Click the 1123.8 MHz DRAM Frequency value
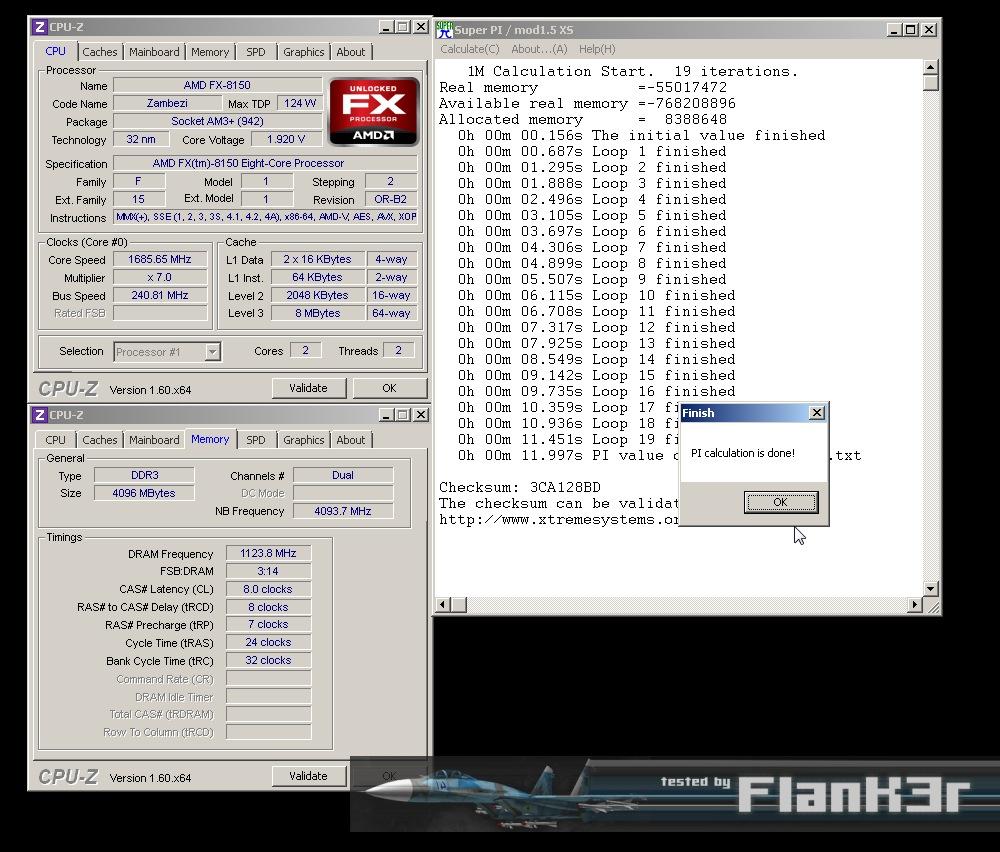The height and width of the screenshot is (852, 1000). 268,553
